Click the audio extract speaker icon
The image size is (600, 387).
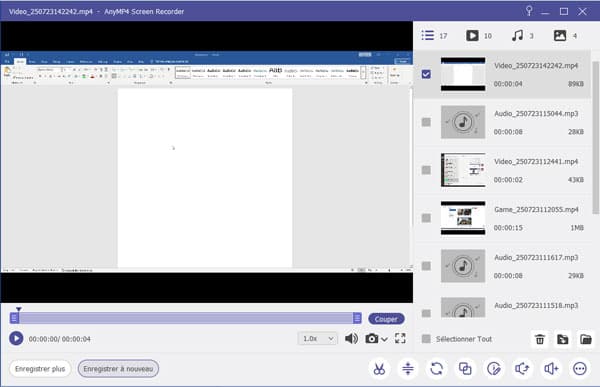(522, 369)
